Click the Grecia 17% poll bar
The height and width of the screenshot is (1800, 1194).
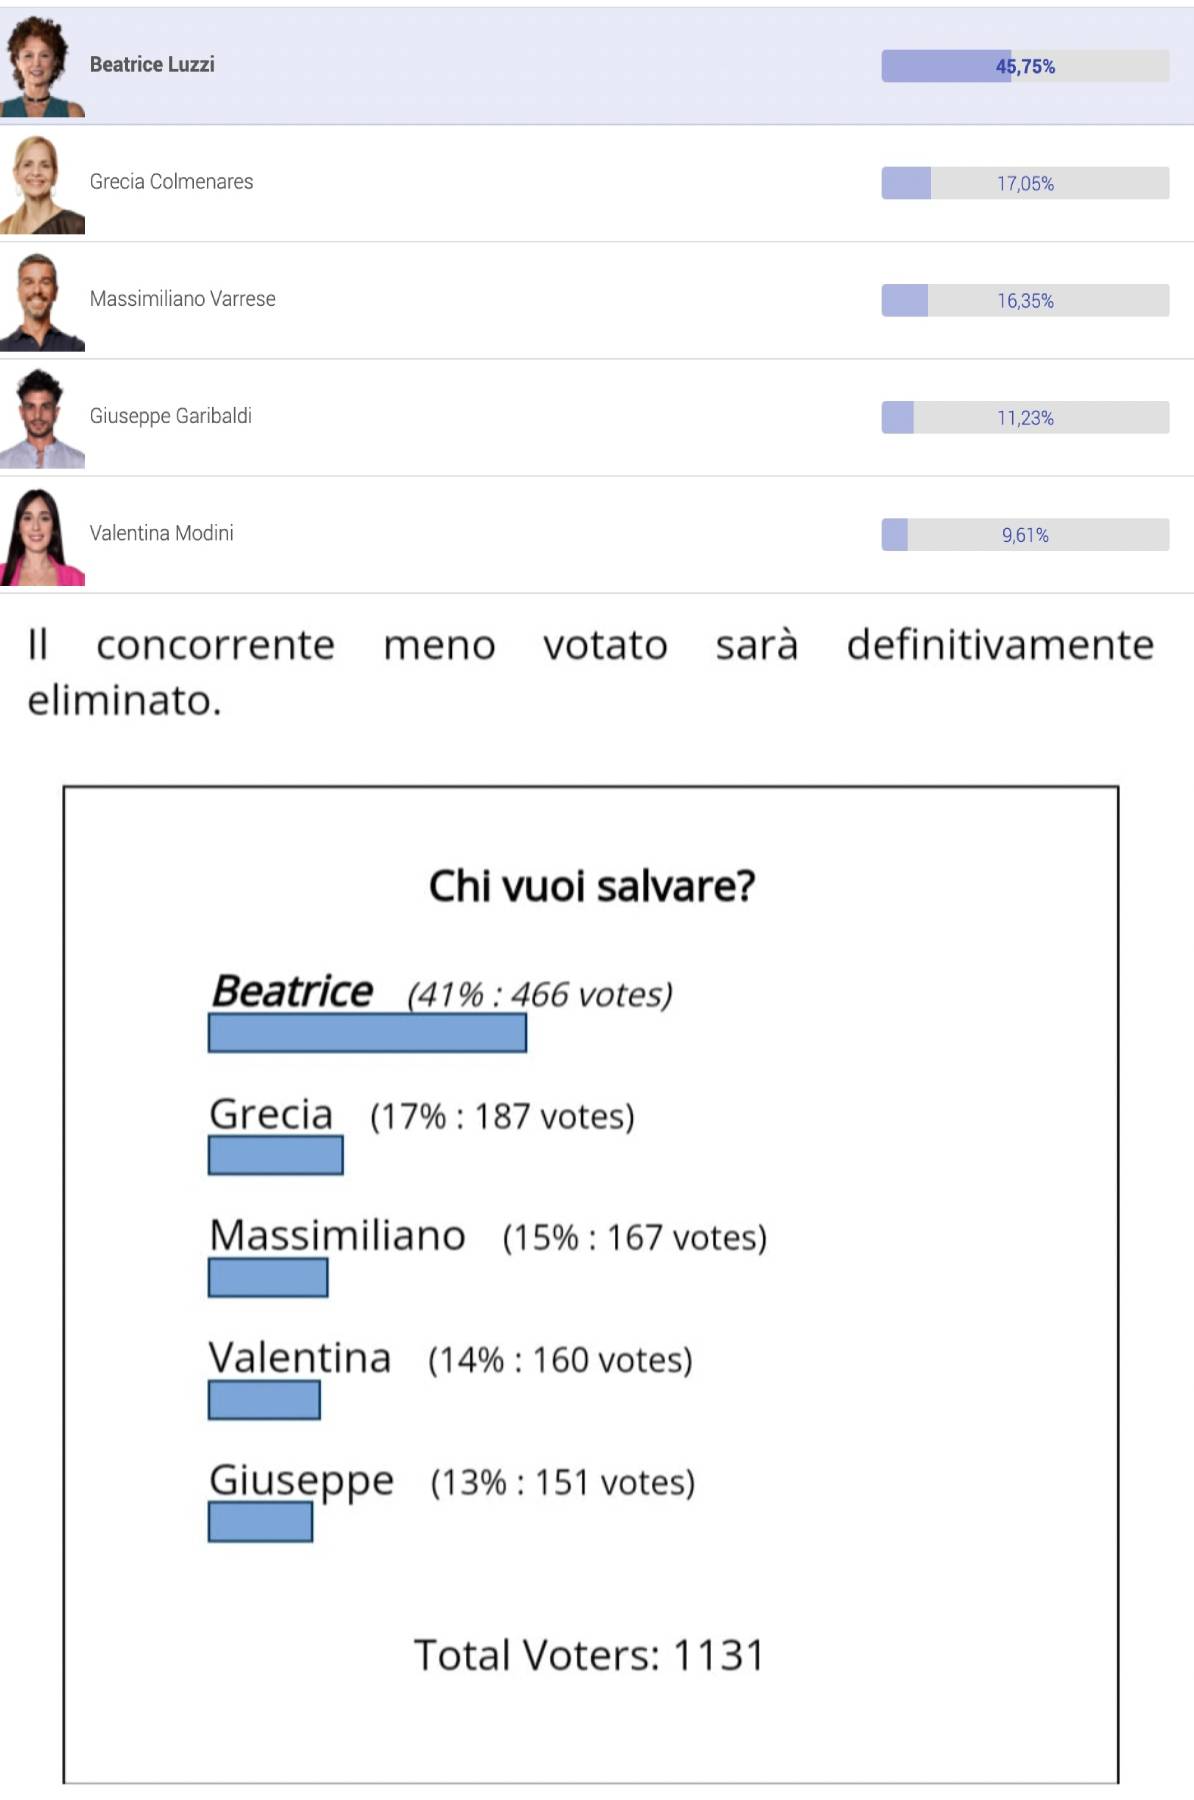pos(275,1155)
